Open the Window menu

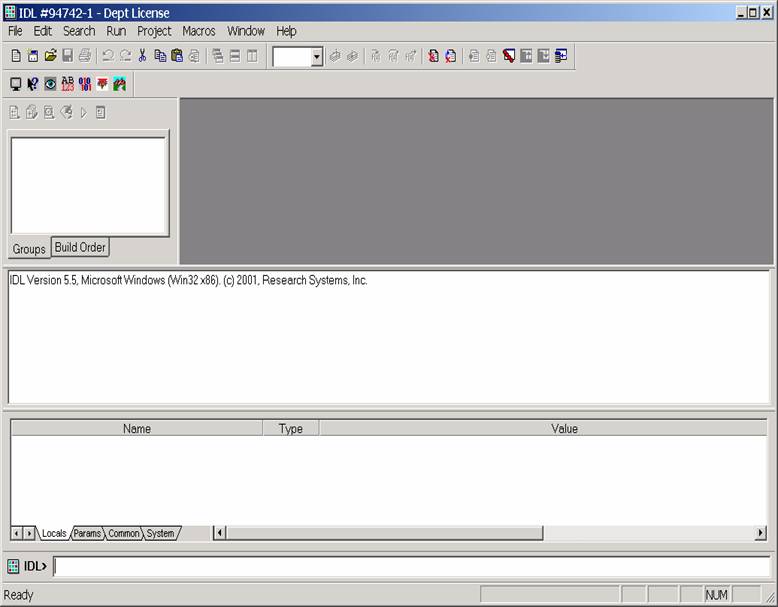click(x=246, y=31)
